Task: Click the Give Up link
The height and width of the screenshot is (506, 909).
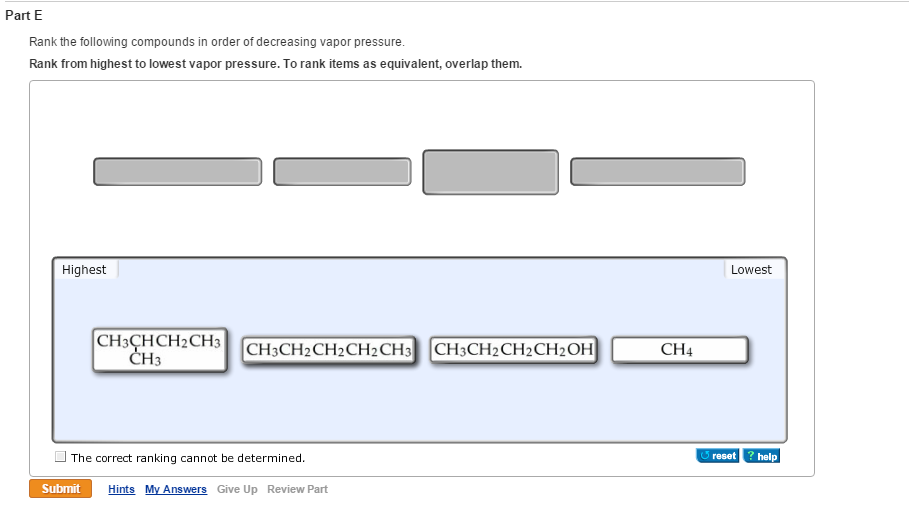Action: [x=237, y=489]
